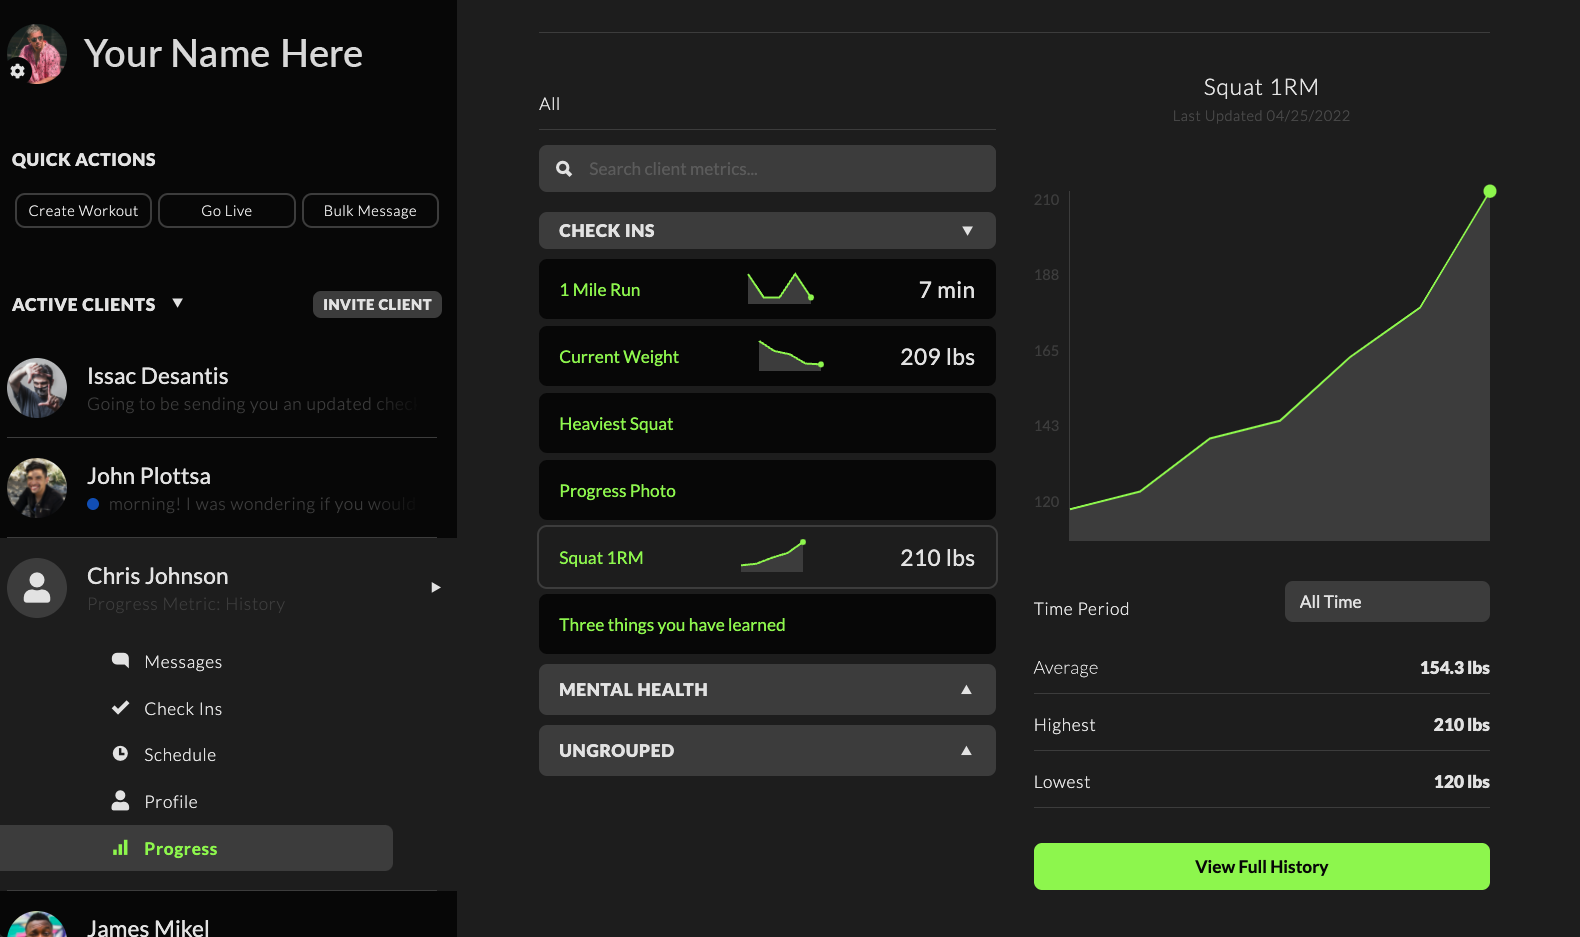Click the Check Ins checkmark icon

[x=121, y=708]
